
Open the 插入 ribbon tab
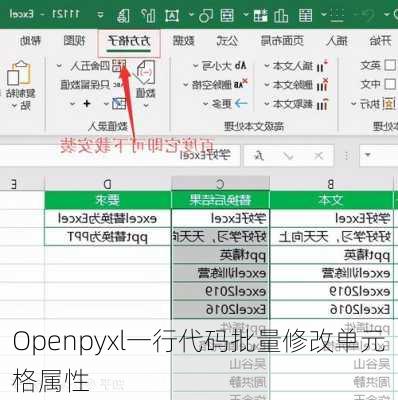337,41
